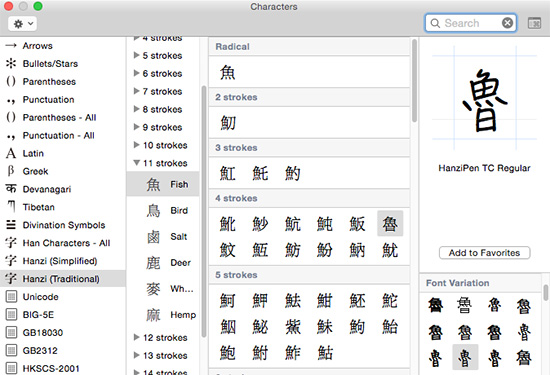
Task: Select the Arrows category icon
Action: [x=11, y=45]
